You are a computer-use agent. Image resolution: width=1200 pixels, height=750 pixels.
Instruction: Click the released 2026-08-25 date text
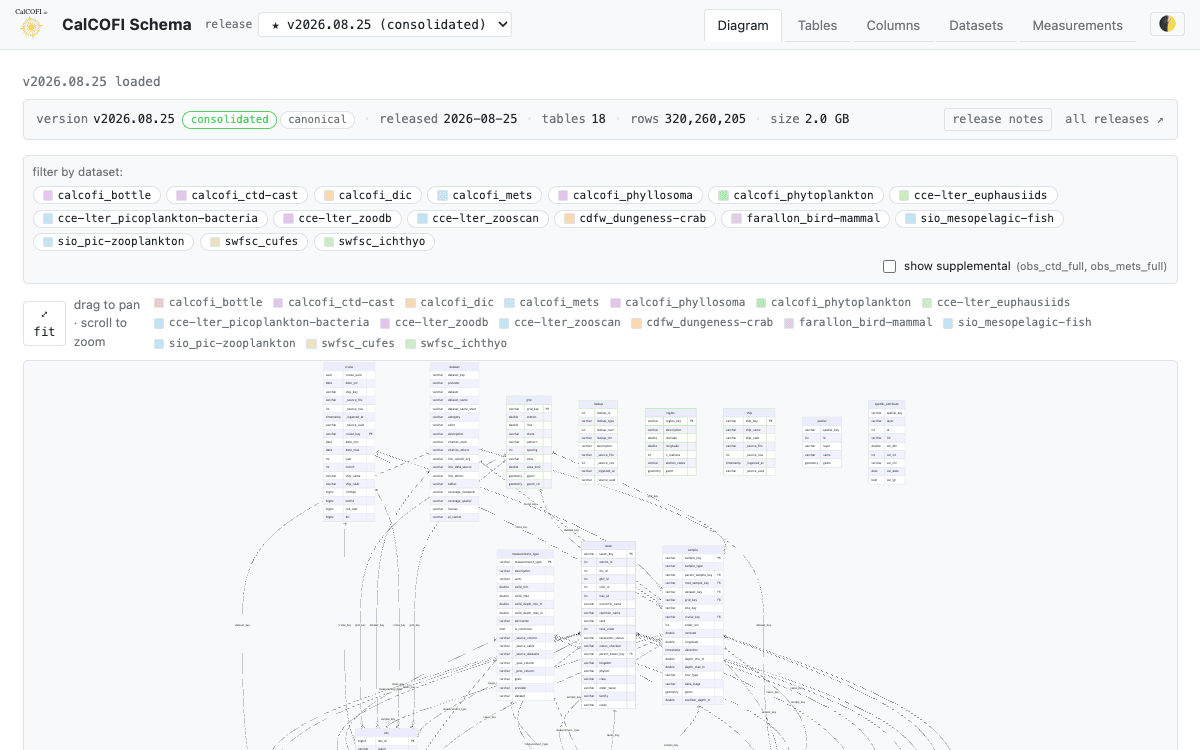pyautogui.click(x=448, y=119)
